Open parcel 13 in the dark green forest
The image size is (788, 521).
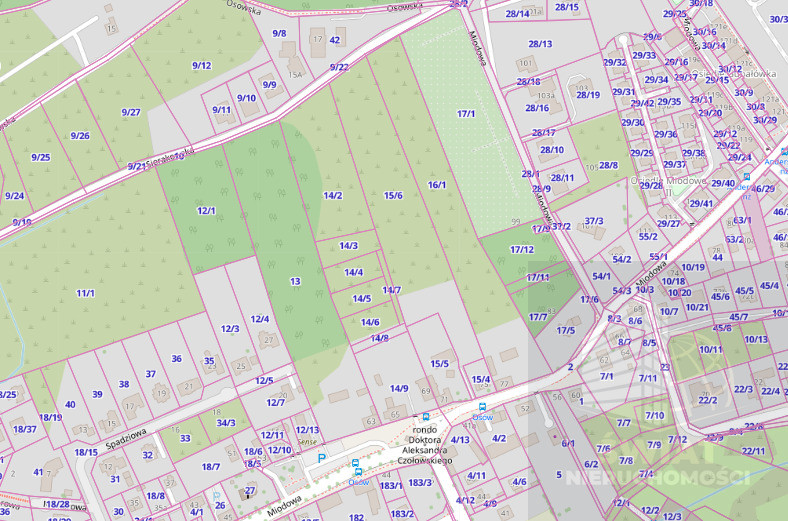[x=296, y=281]
